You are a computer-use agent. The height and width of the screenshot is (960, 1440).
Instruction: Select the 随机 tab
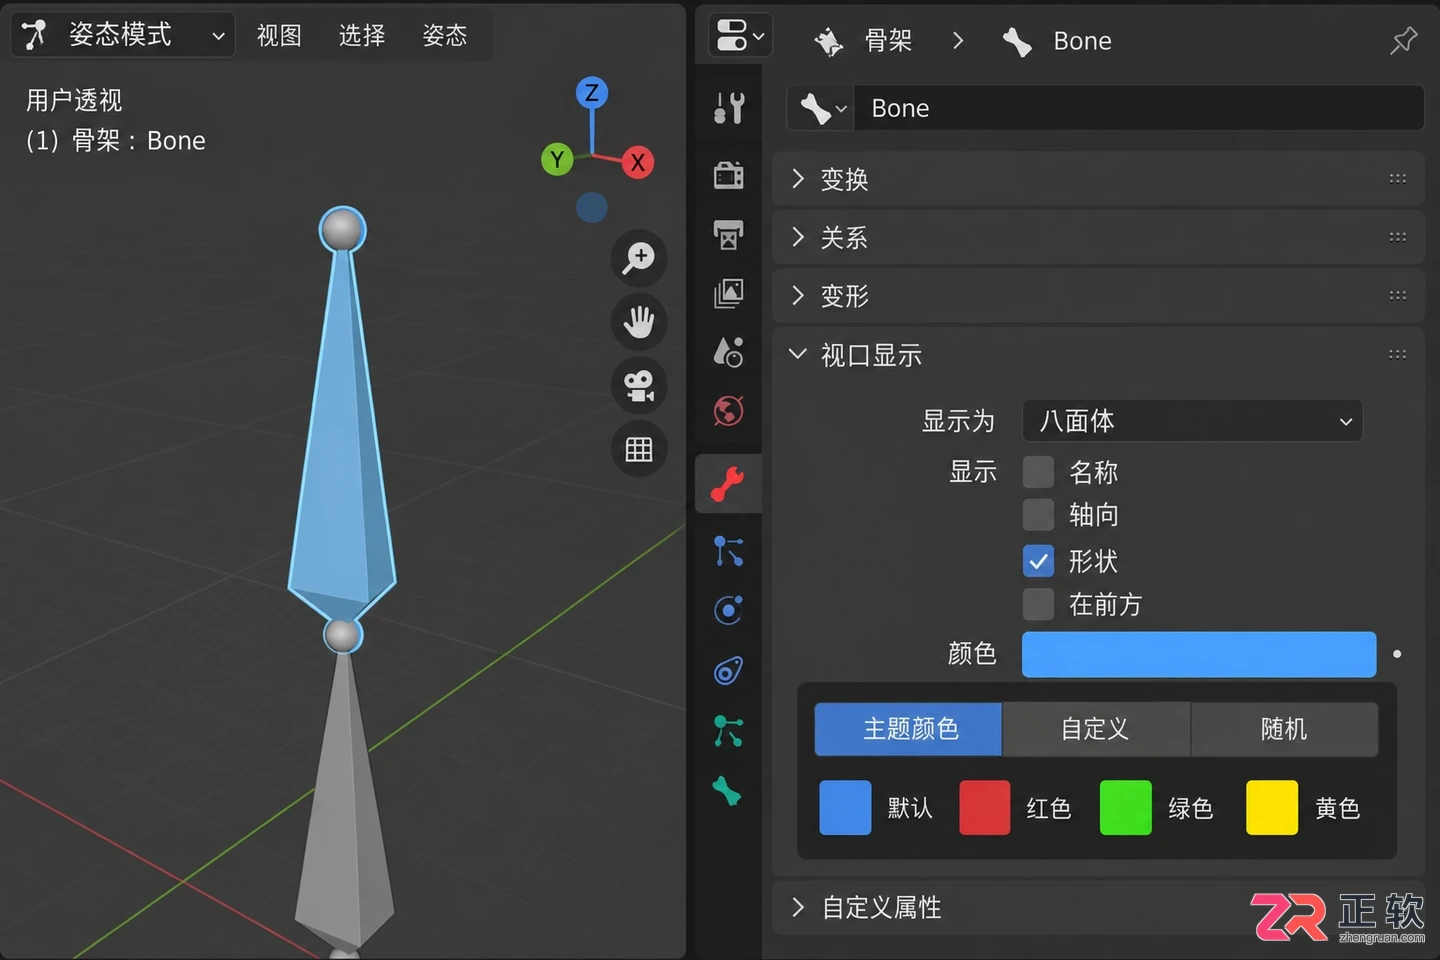click(x=1285, y=729)
